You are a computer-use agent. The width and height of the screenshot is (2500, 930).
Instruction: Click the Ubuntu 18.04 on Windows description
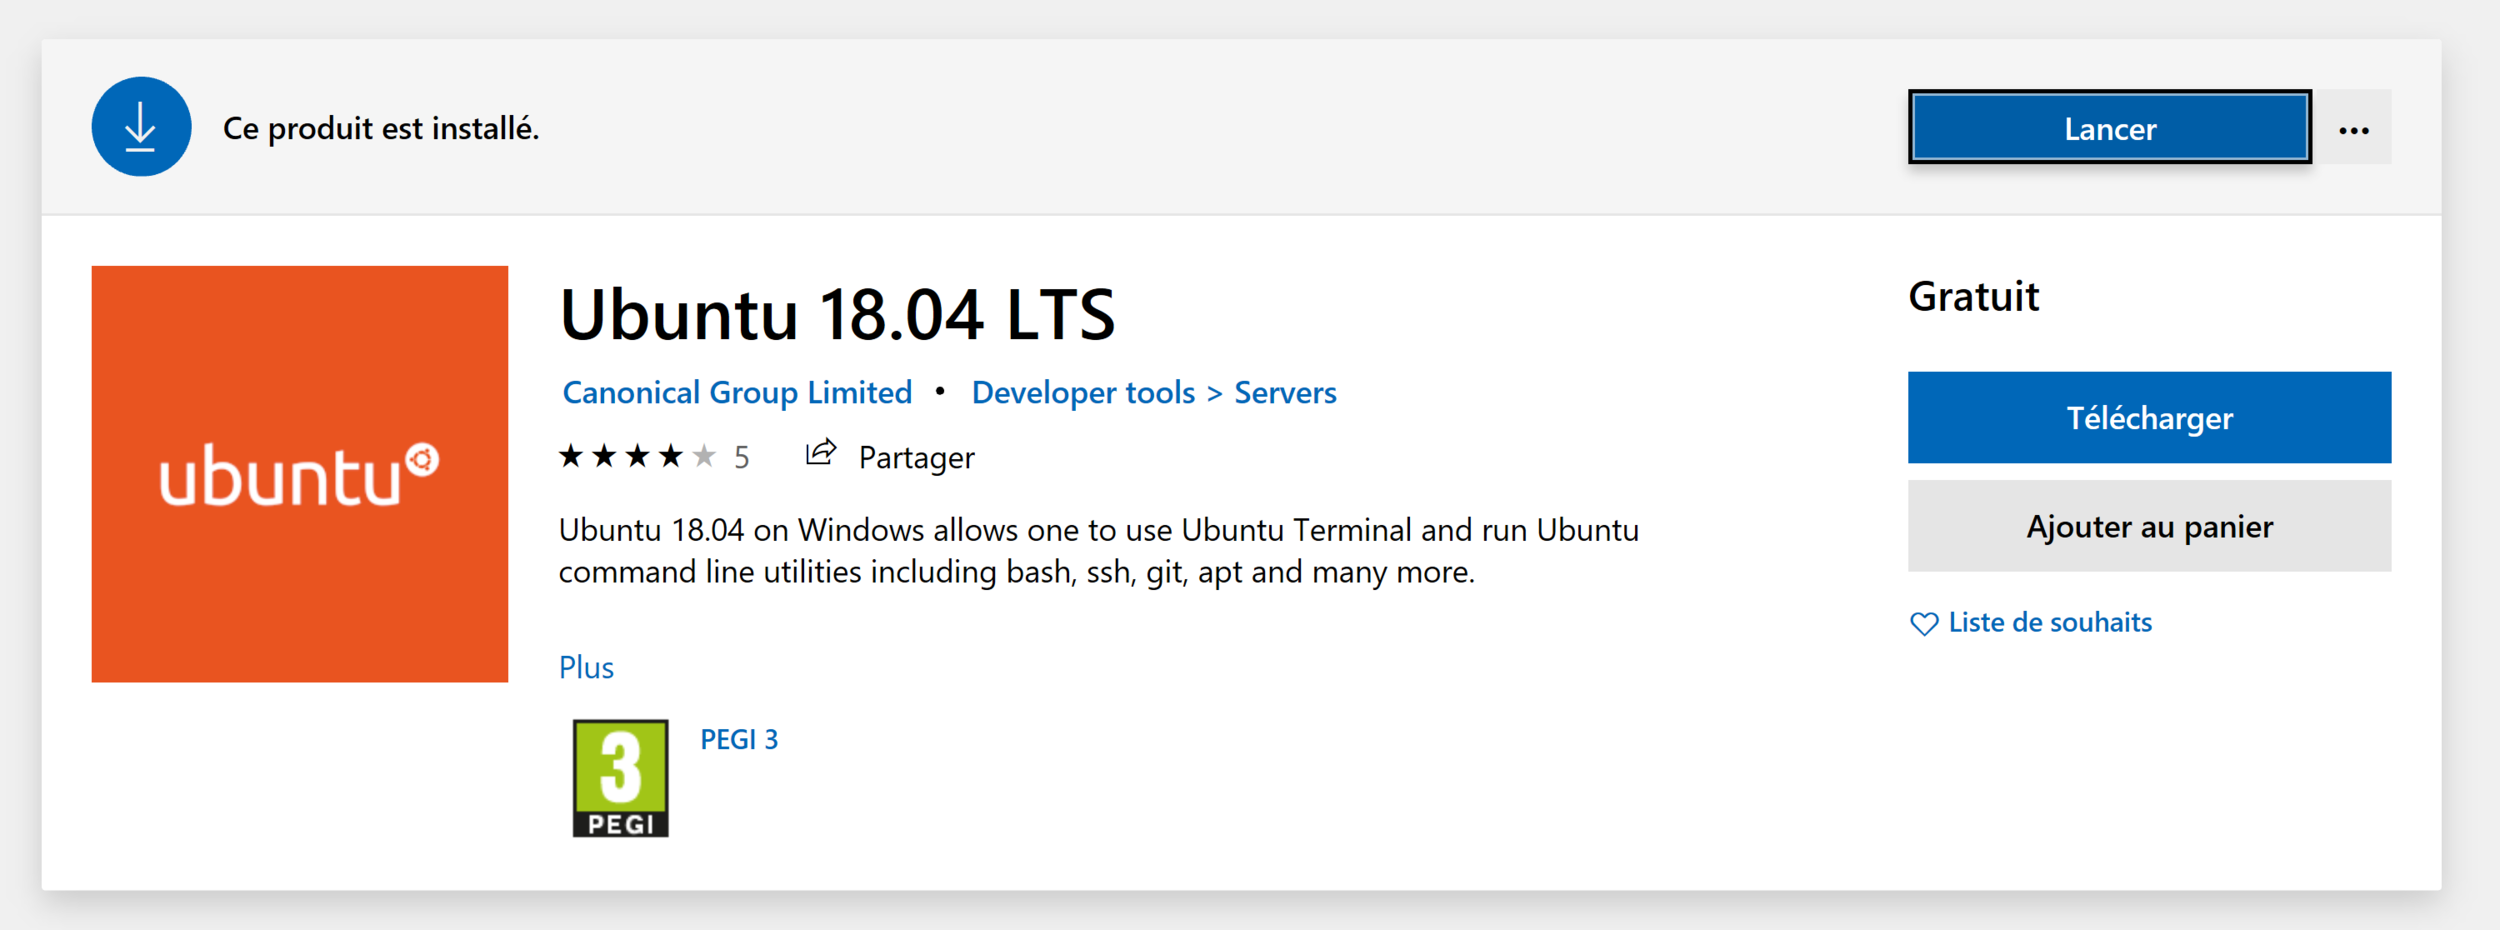[1098, 550]
